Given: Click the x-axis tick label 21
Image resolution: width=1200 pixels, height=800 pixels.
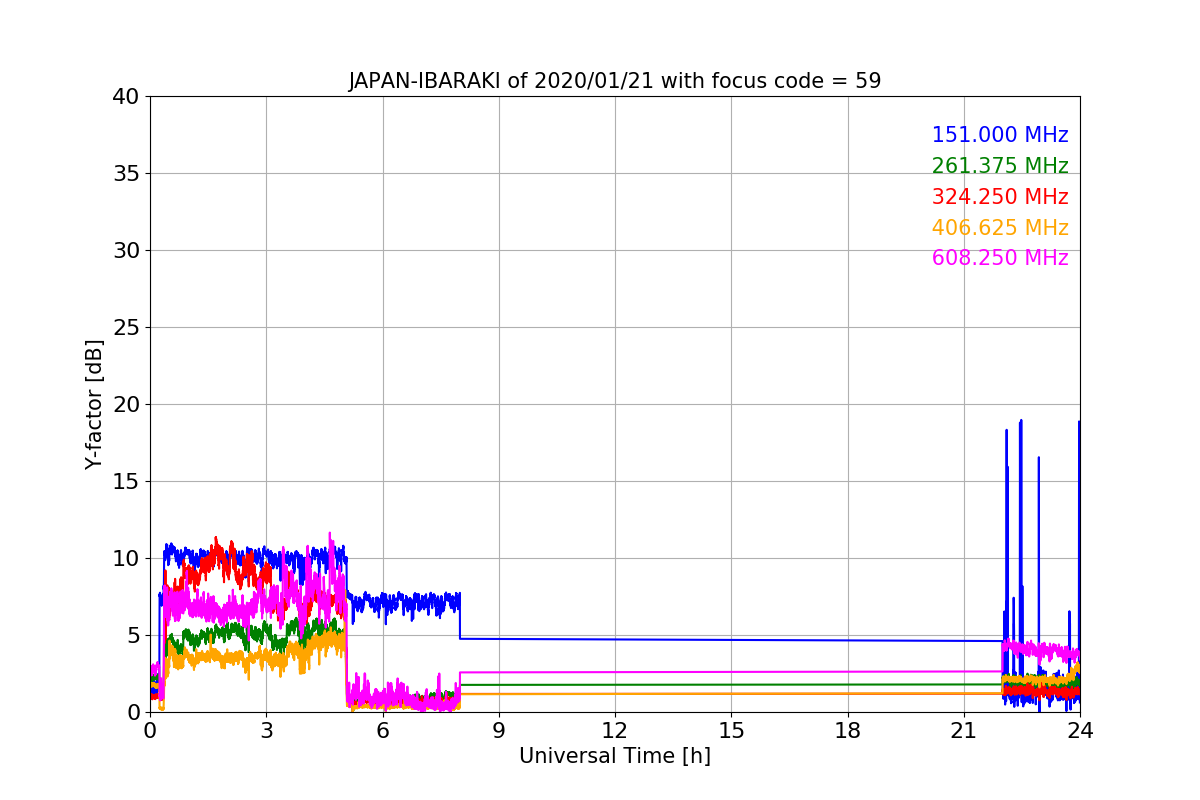Looking at the screenshot, I should 964,731.
